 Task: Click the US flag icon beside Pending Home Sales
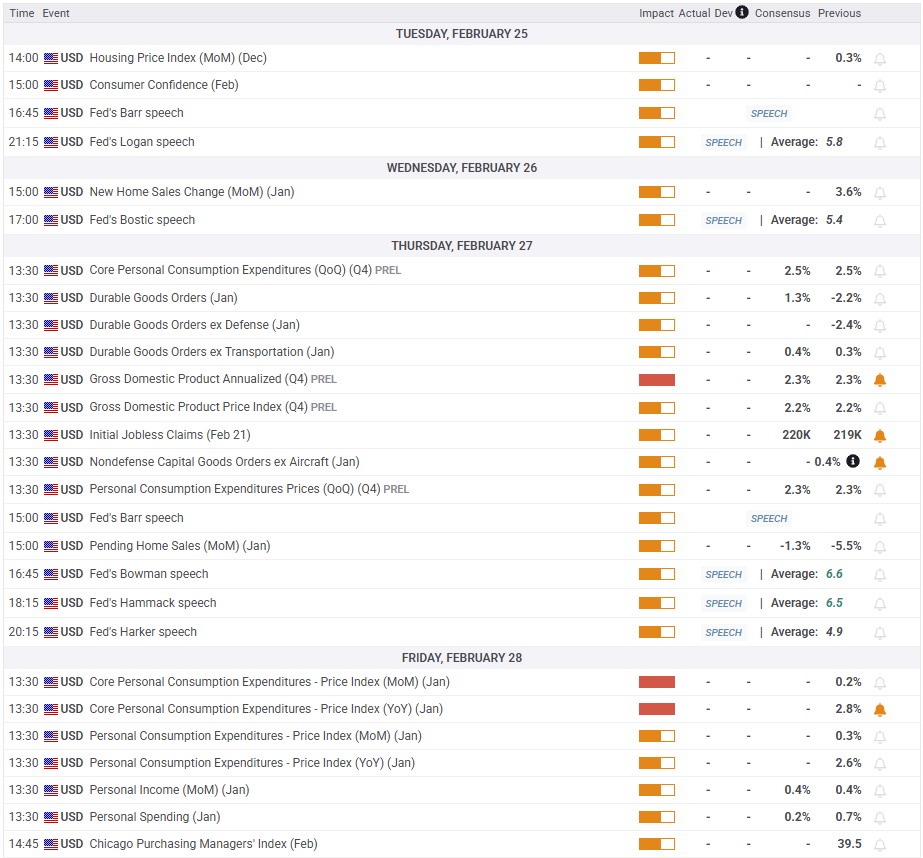pos(51,546)
